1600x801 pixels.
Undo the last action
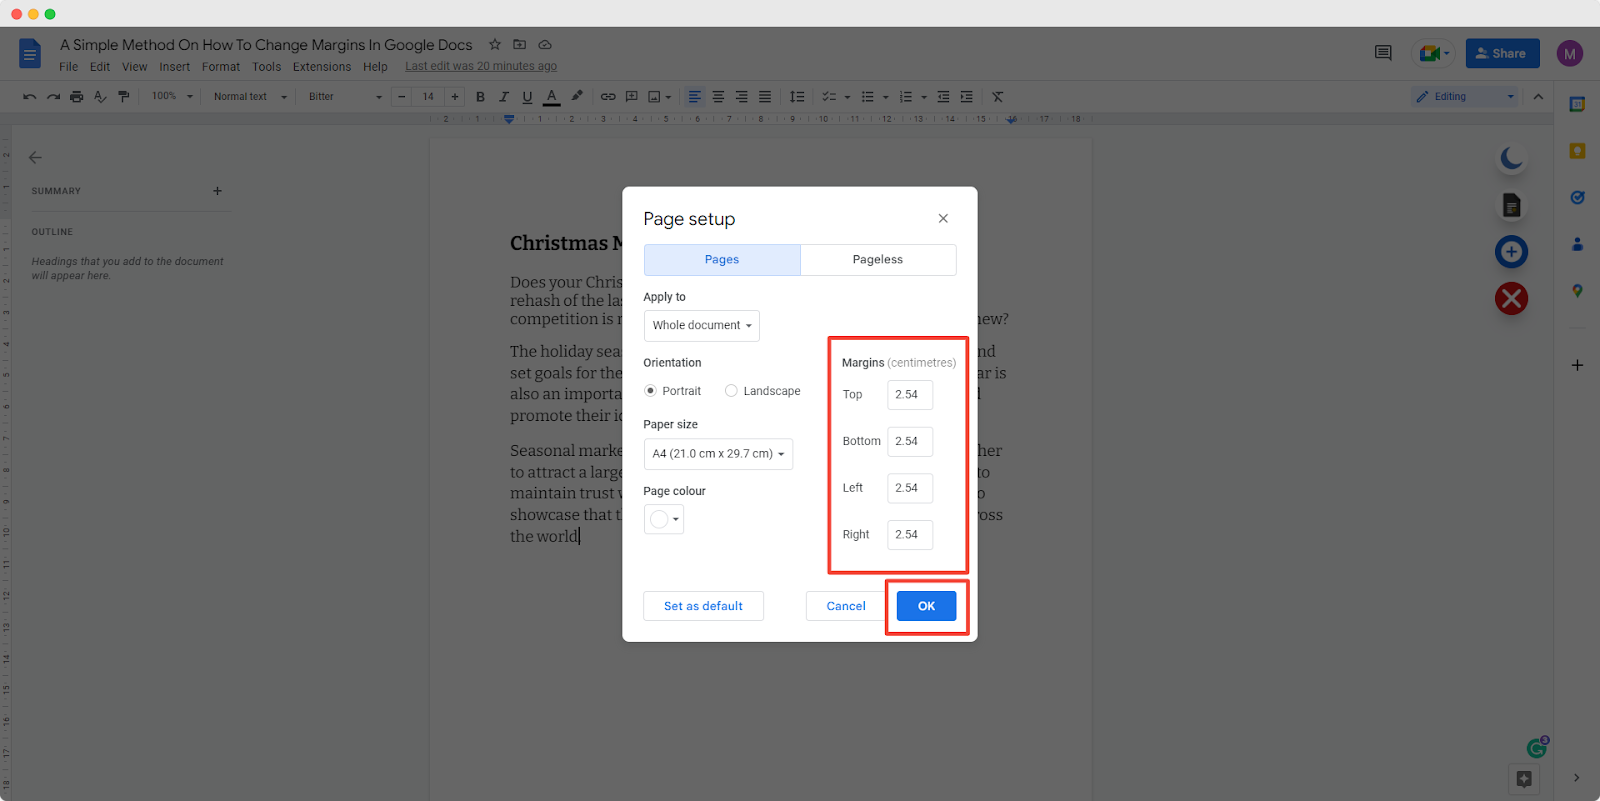click(30, 97)
